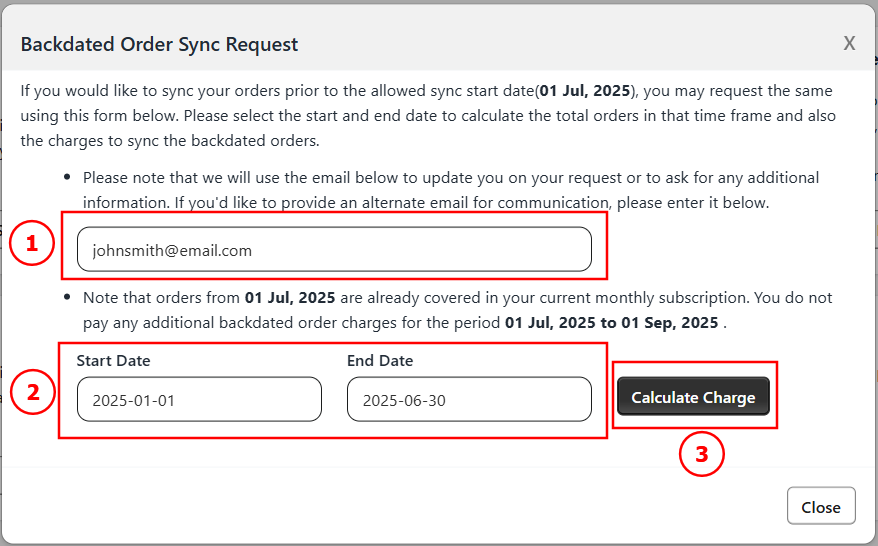
Task: Click the Backdated Order Sync Request title
Action: 159,44
